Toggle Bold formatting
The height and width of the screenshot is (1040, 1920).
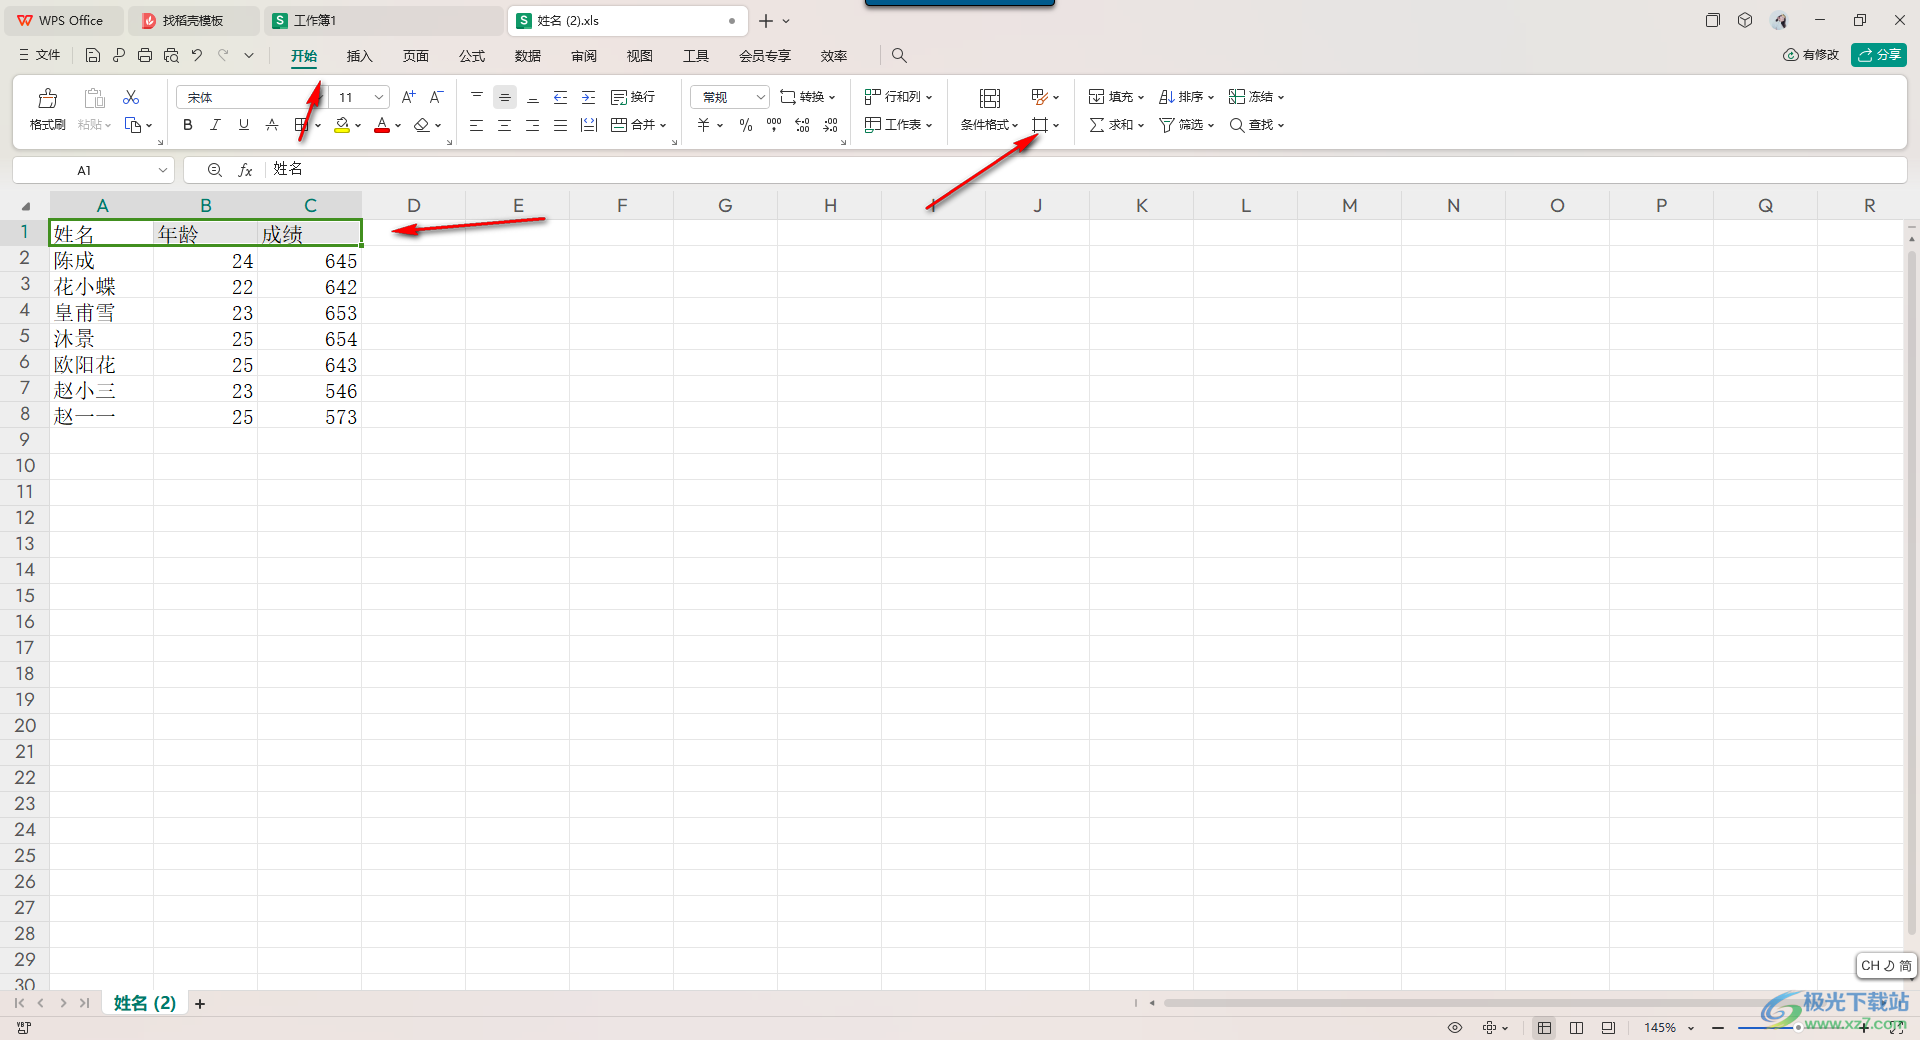pyautogui.click(x=187, y=125)
